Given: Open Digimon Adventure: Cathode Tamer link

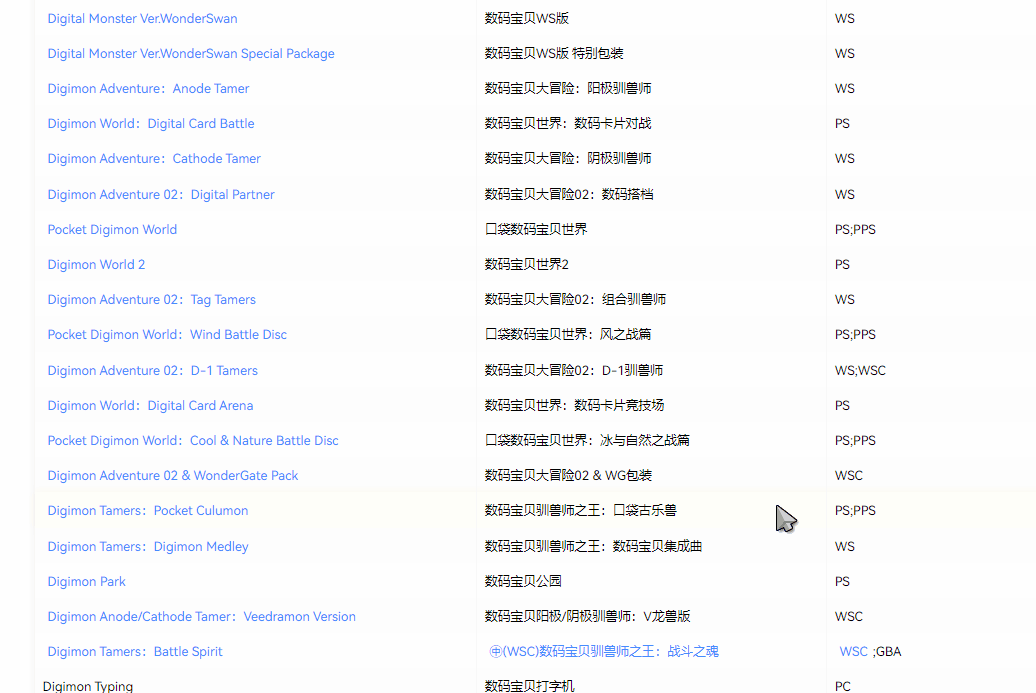Looking at the screenshot, I should point(154,159).
